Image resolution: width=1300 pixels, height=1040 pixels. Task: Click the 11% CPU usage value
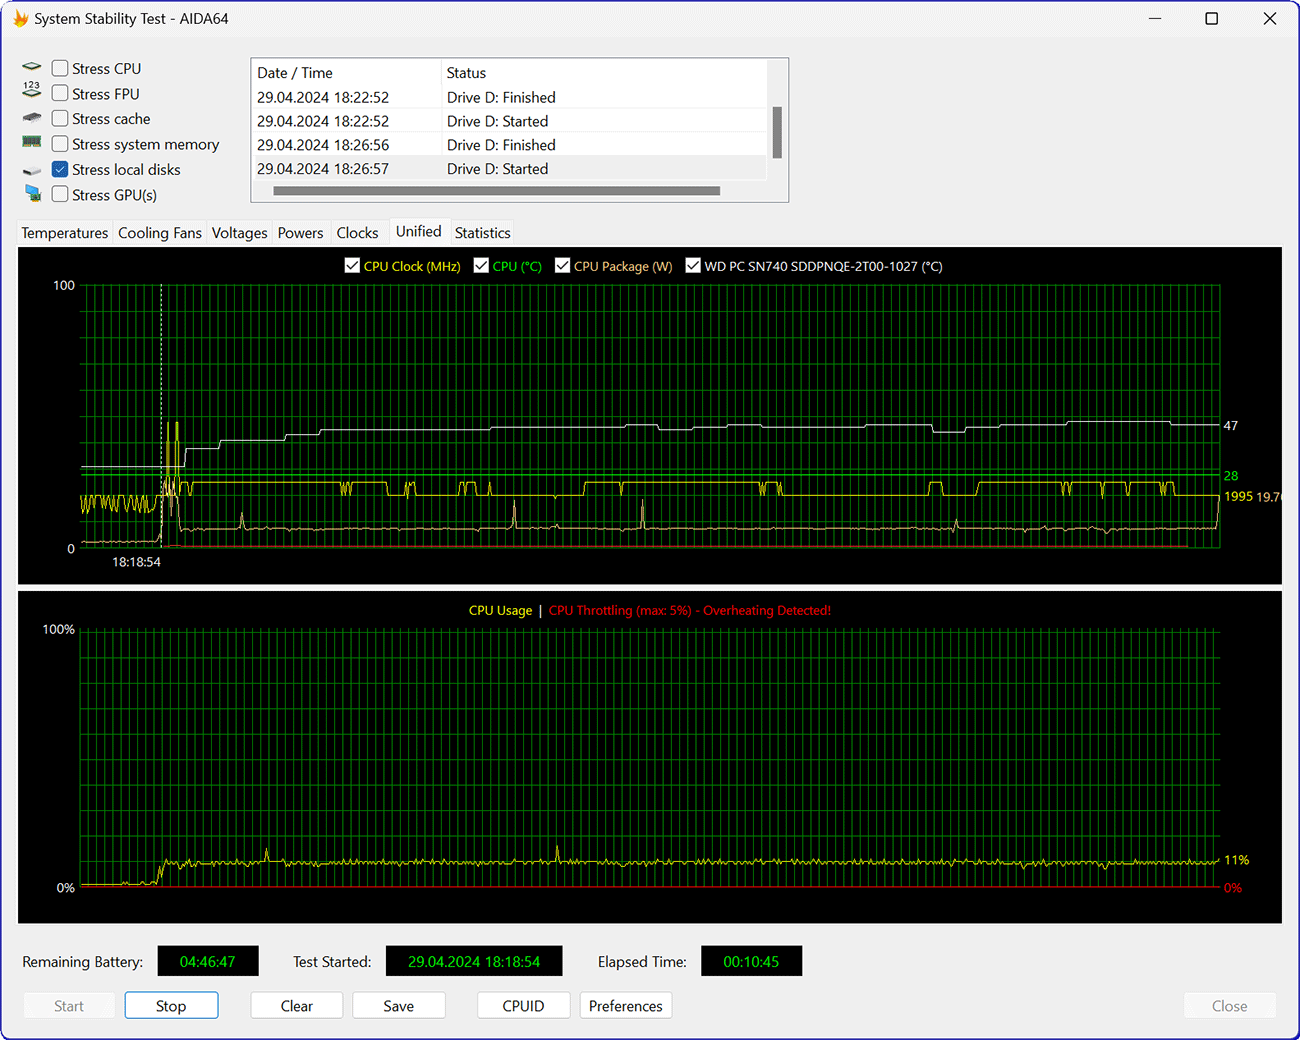click(1237, 860)
